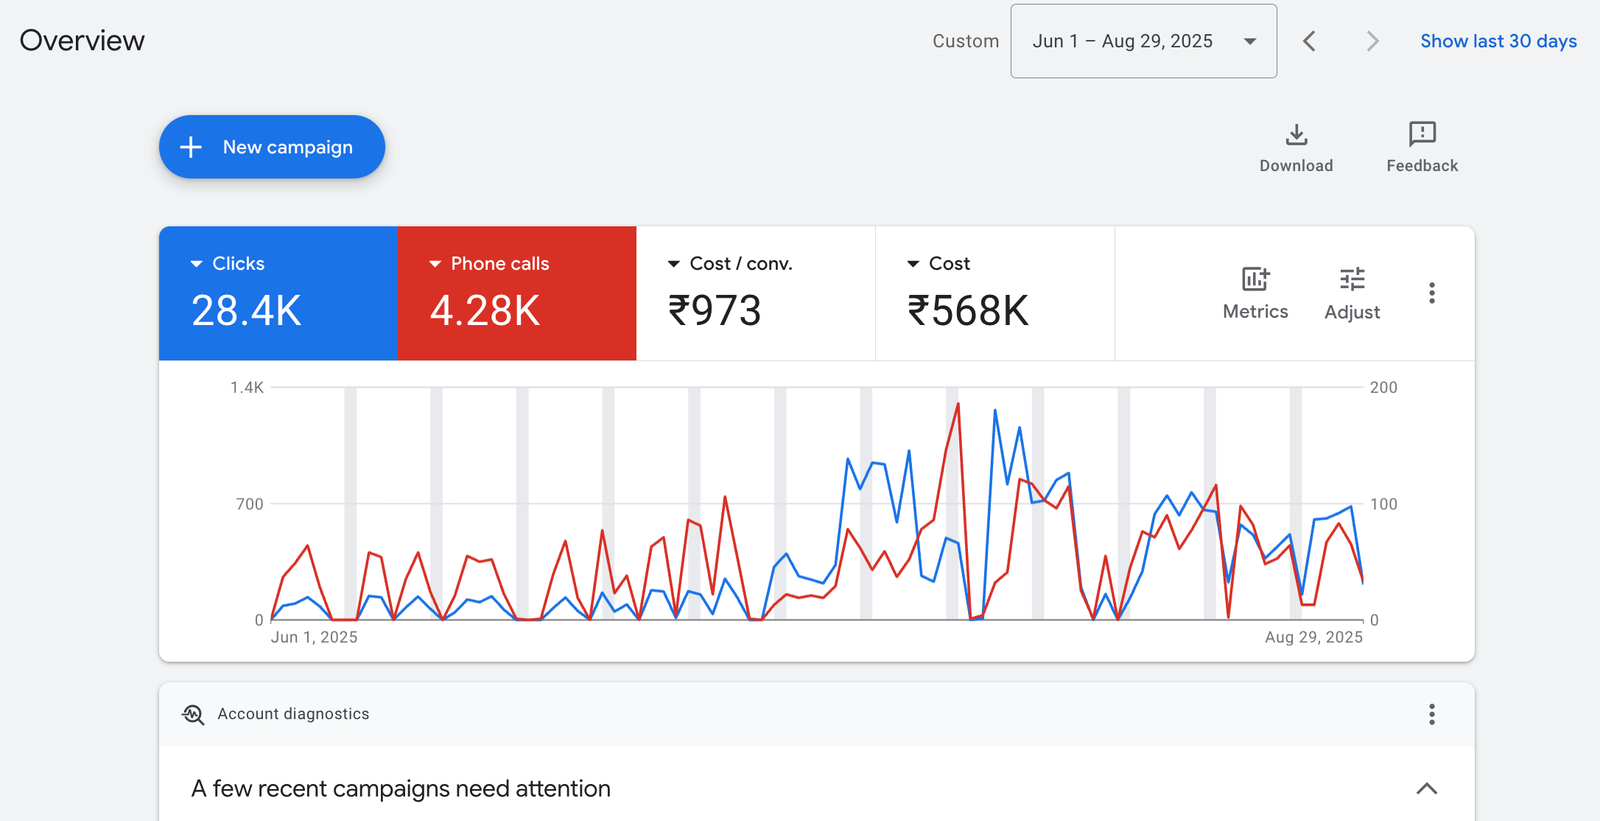Select the red Phone calls scorecard

[x=516, y=293]
